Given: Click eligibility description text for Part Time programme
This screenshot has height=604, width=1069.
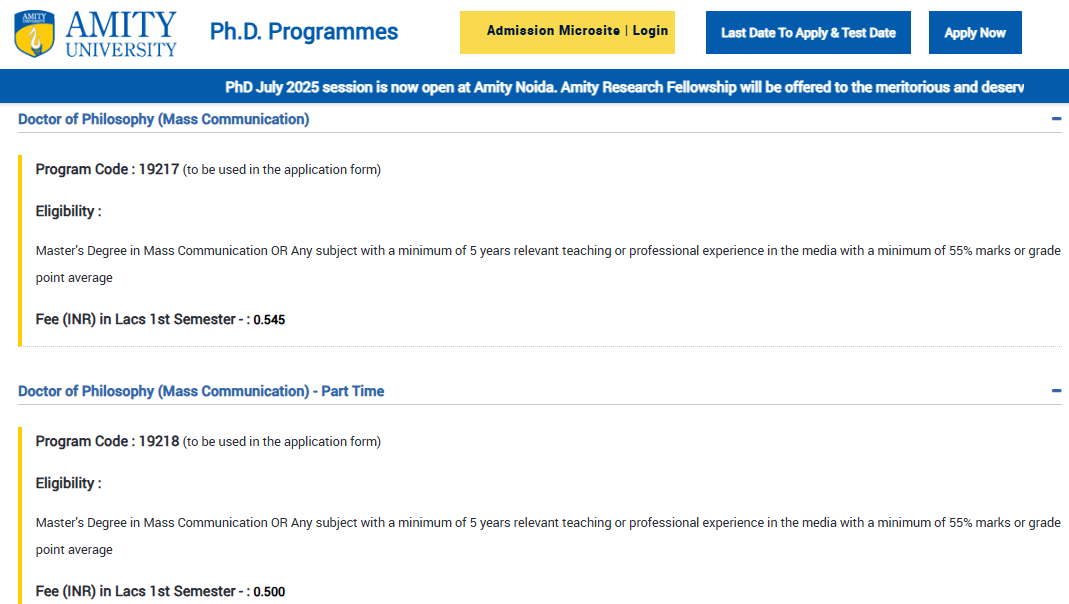Looking at the screenshot, I should point(547,523).
